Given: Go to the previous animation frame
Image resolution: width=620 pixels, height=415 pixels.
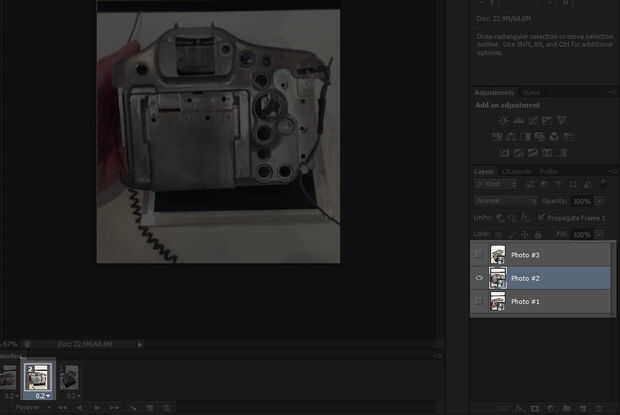Looking at the screenshot, I should (x=79, y=408).
